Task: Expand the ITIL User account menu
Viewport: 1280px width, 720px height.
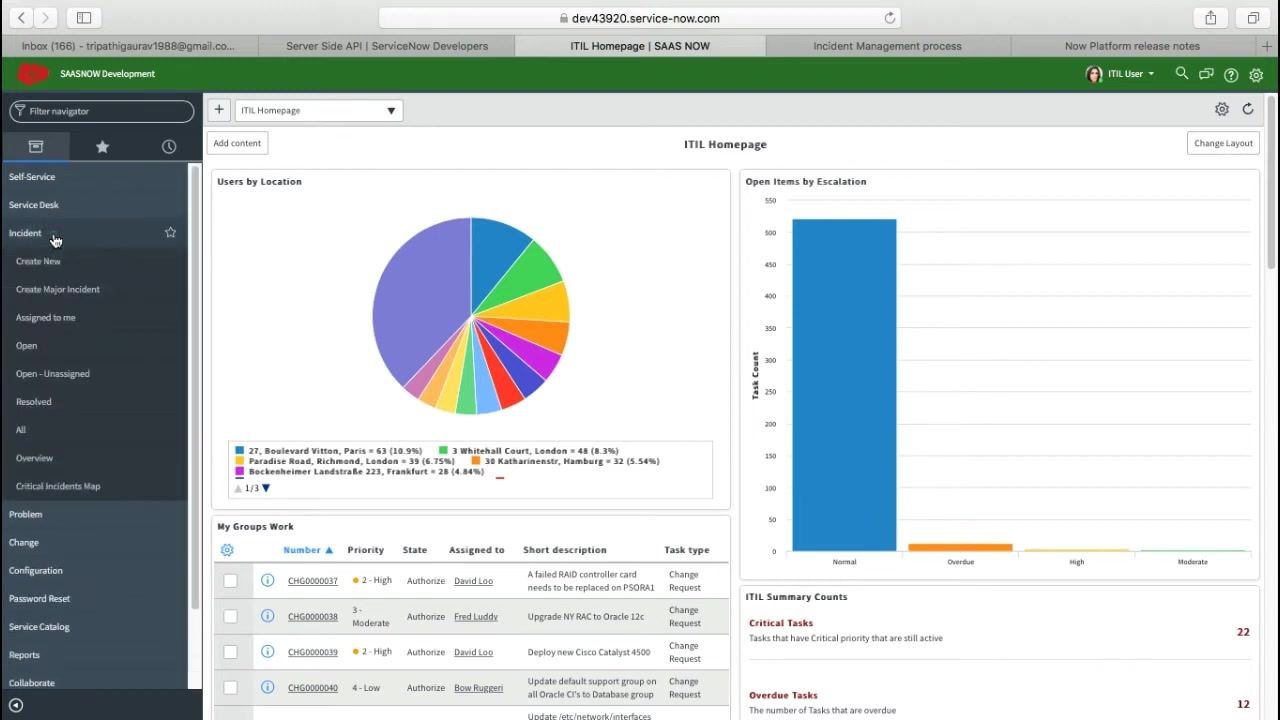Action: [x=1121, y=74]
